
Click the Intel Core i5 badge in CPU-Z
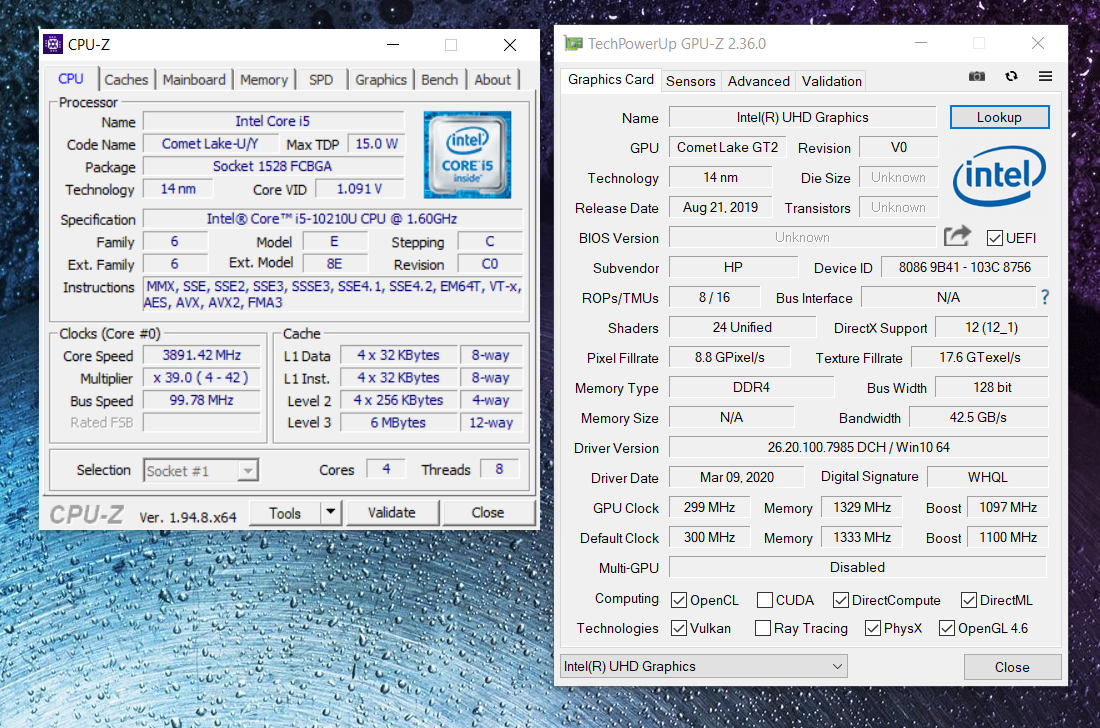(467, 154)
